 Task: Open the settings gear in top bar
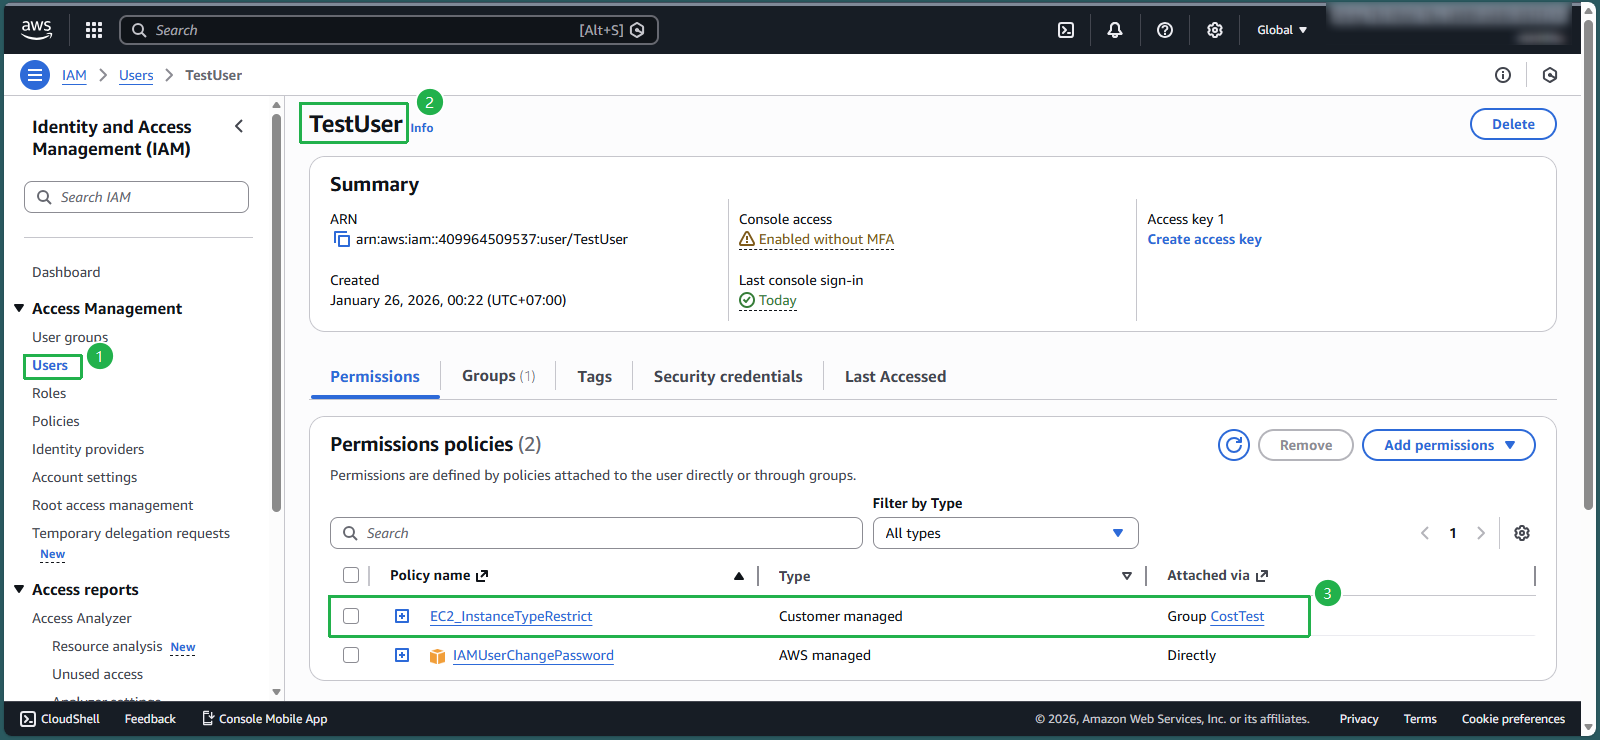pyautogui.click(x=1215, y=30)
